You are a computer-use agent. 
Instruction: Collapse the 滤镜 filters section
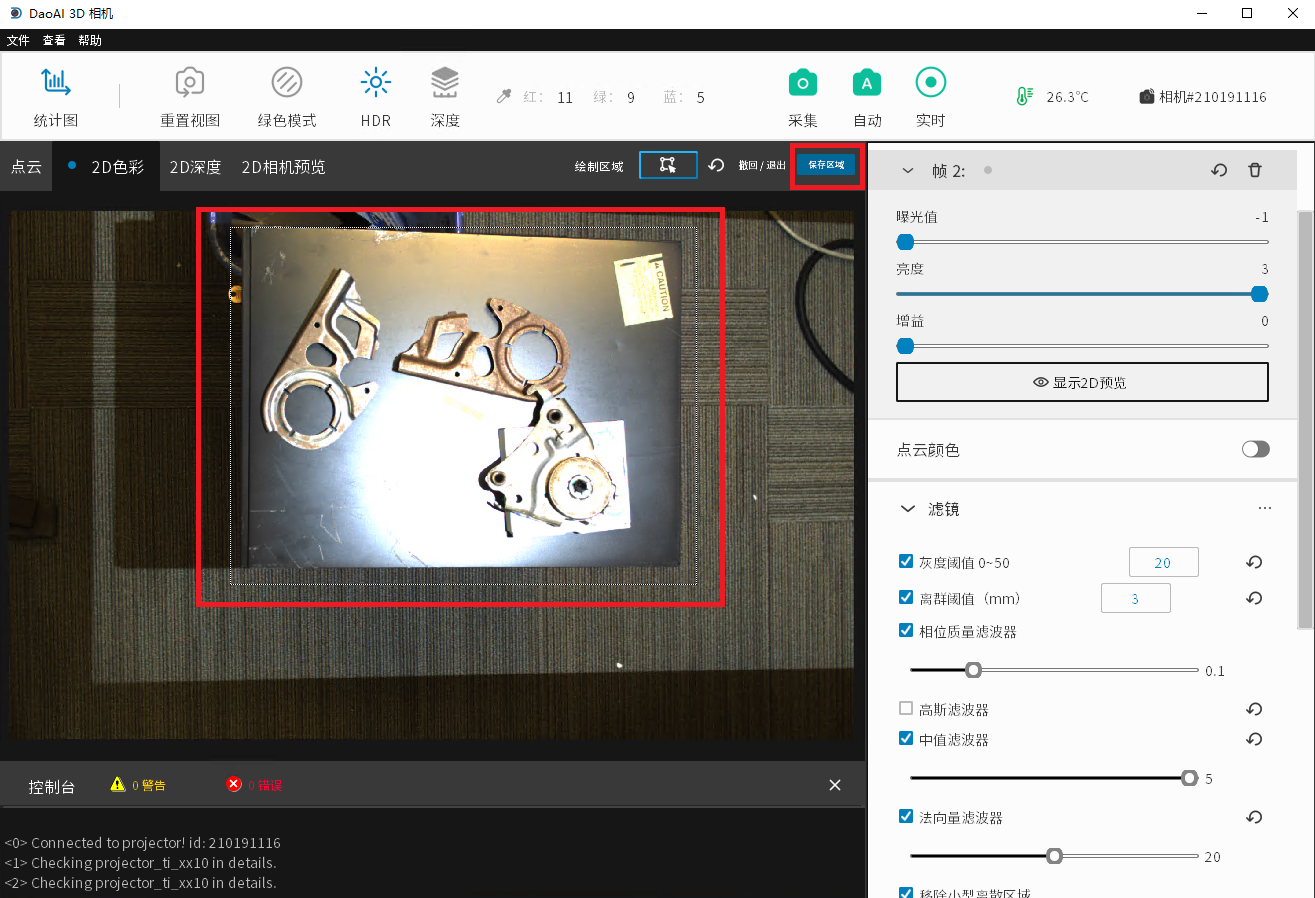[x=908, y=509]
